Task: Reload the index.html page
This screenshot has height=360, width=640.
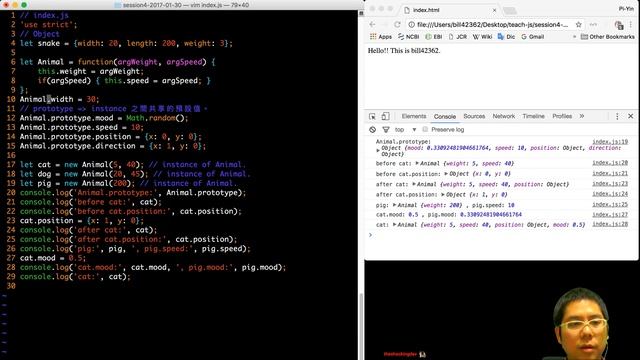Action: 397,24
